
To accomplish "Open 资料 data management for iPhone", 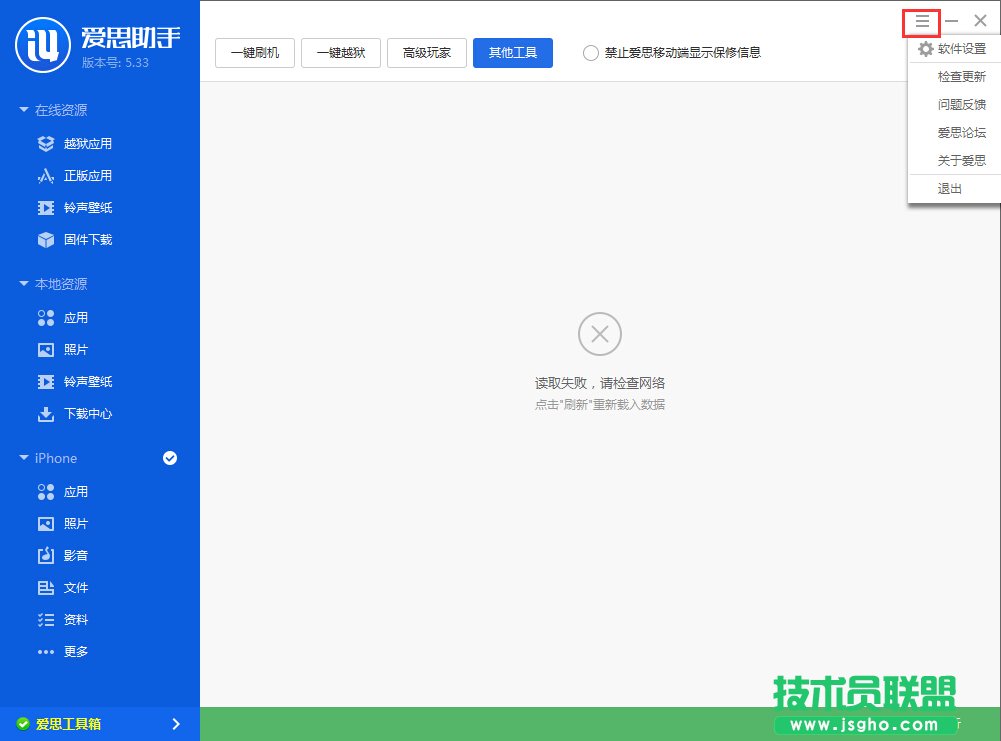I will [70, 619].
